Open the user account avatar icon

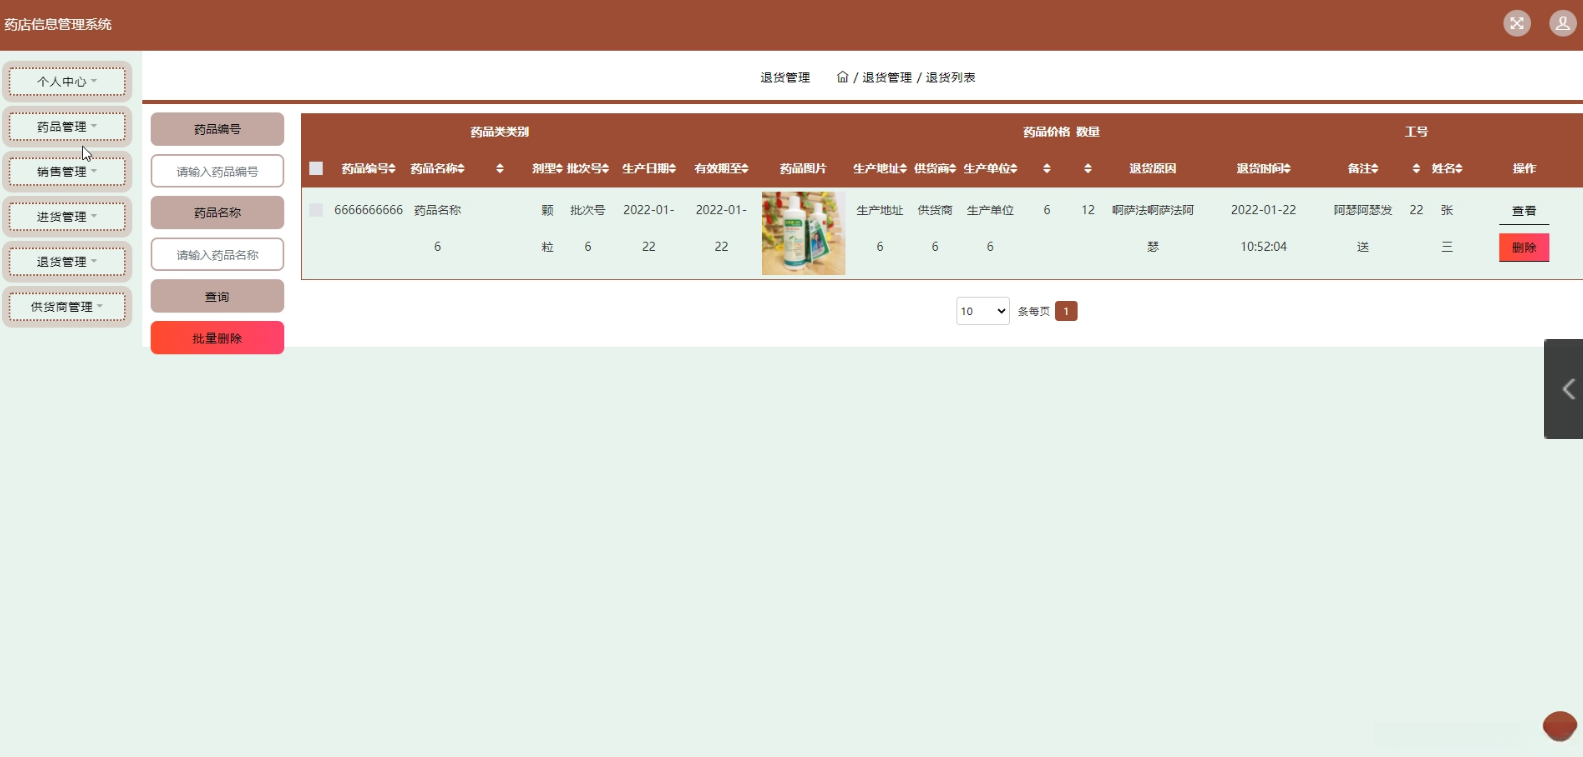coord(1563,23)
